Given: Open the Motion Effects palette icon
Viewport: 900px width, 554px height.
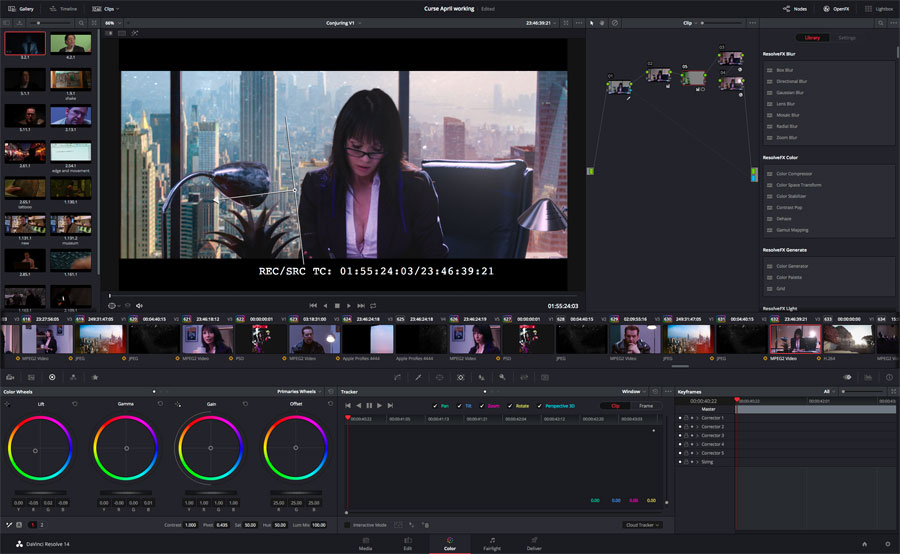Looking at the screenshot, I should point(95,377).
